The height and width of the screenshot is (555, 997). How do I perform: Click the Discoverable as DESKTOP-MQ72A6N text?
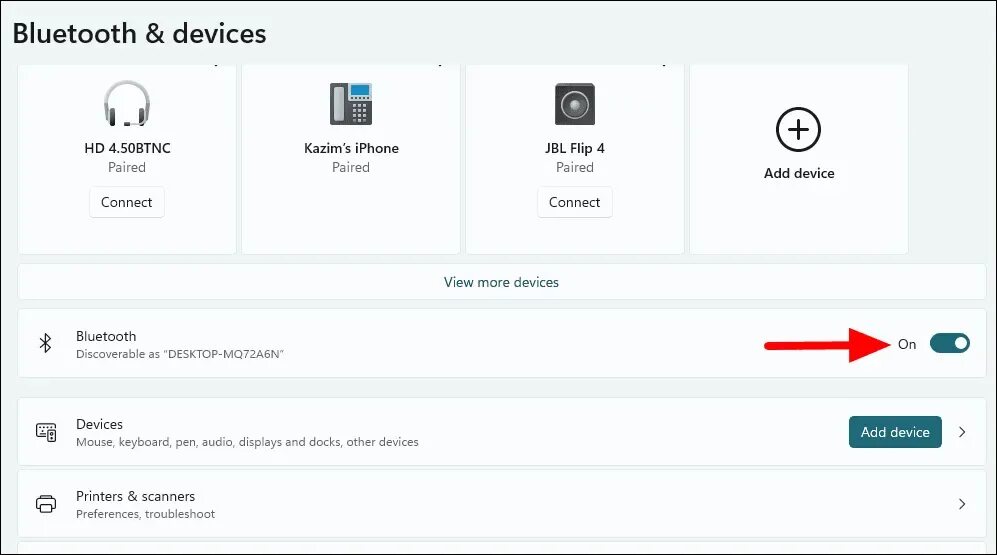pyautogui.click(x=180, y=354)
